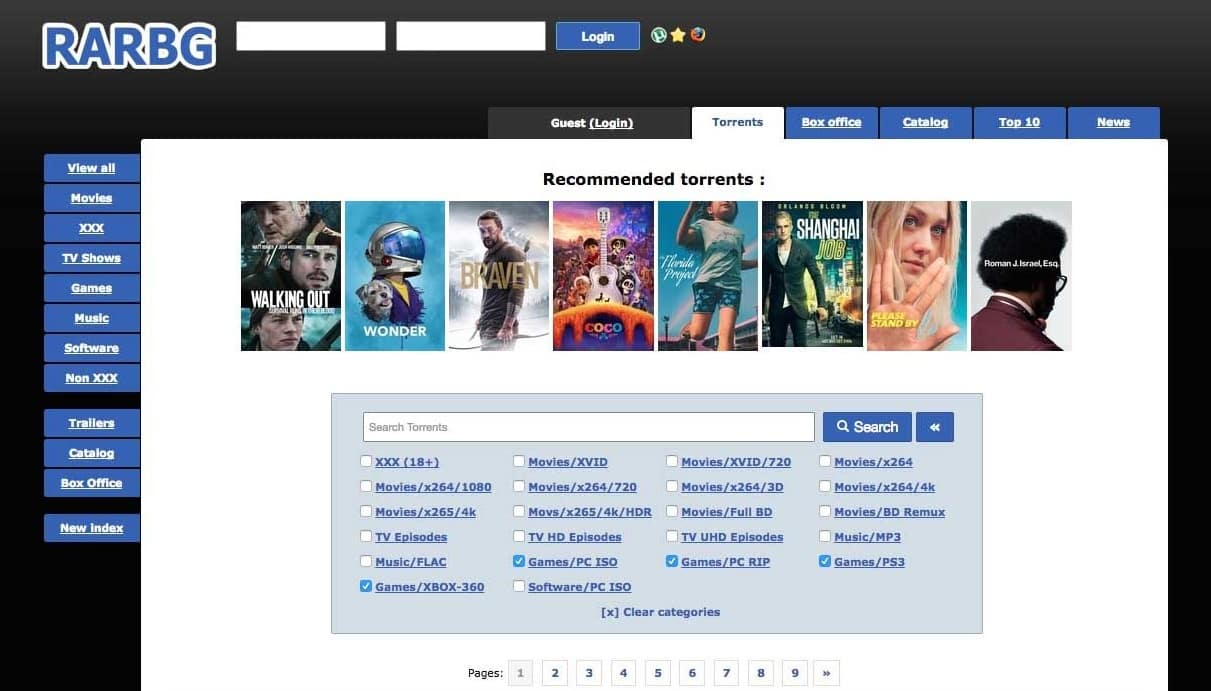Open The Shanghai Job poster

[x=812, y=274]
